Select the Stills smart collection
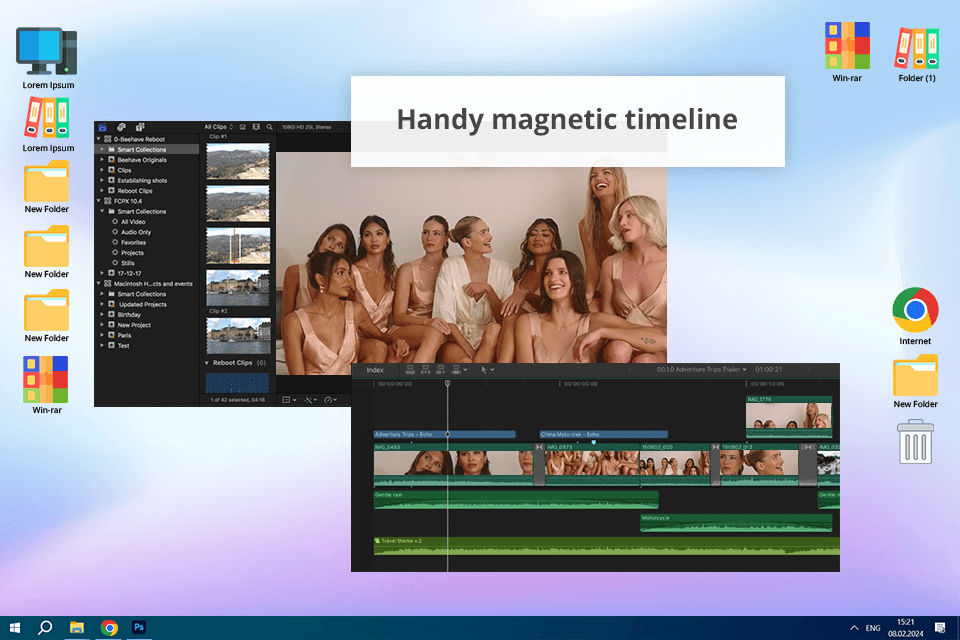 (x=123, y=263)
